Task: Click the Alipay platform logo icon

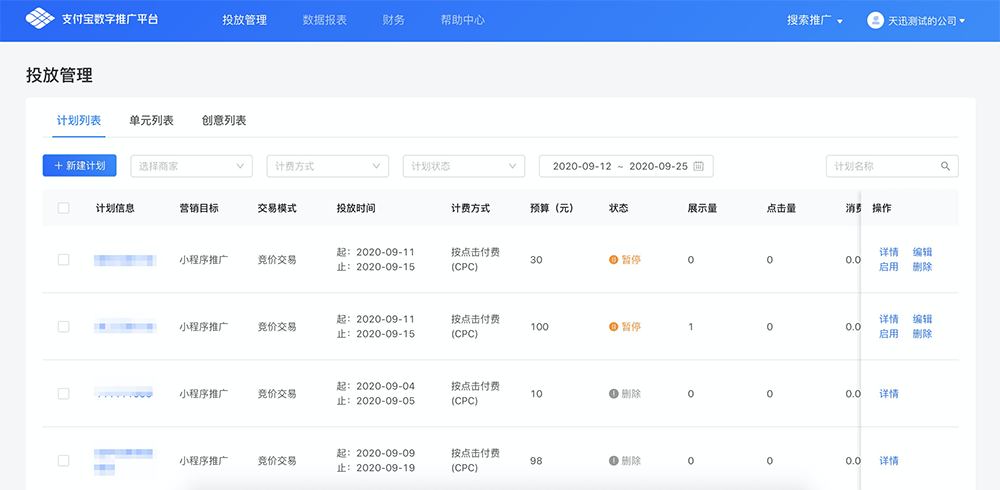Action: click(40, 19)
